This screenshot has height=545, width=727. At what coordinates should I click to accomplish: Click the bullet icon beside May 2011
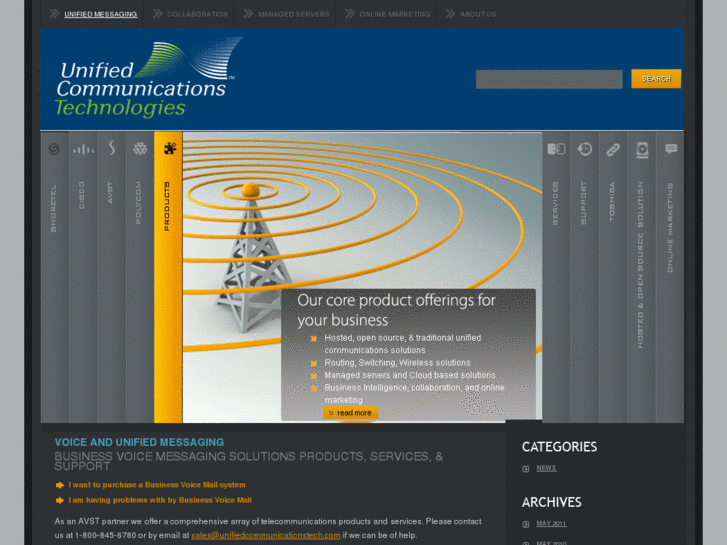point(526,524)
